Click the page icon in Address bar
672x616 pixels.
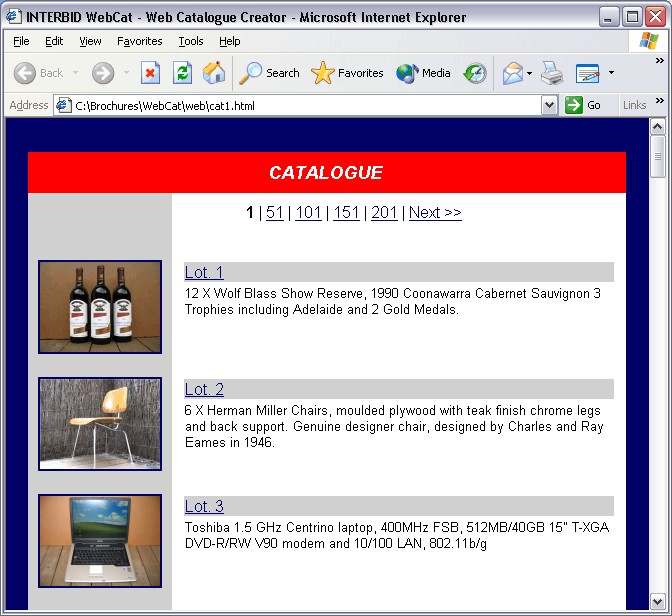coord(63,105)
